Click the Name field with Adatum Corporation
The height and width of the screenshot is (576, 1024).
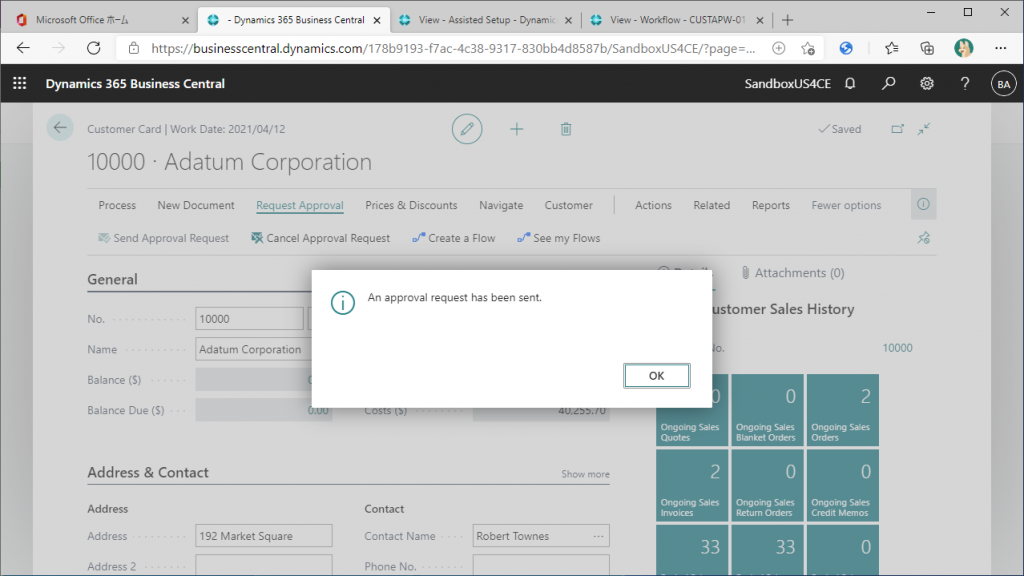pos(253,349)
